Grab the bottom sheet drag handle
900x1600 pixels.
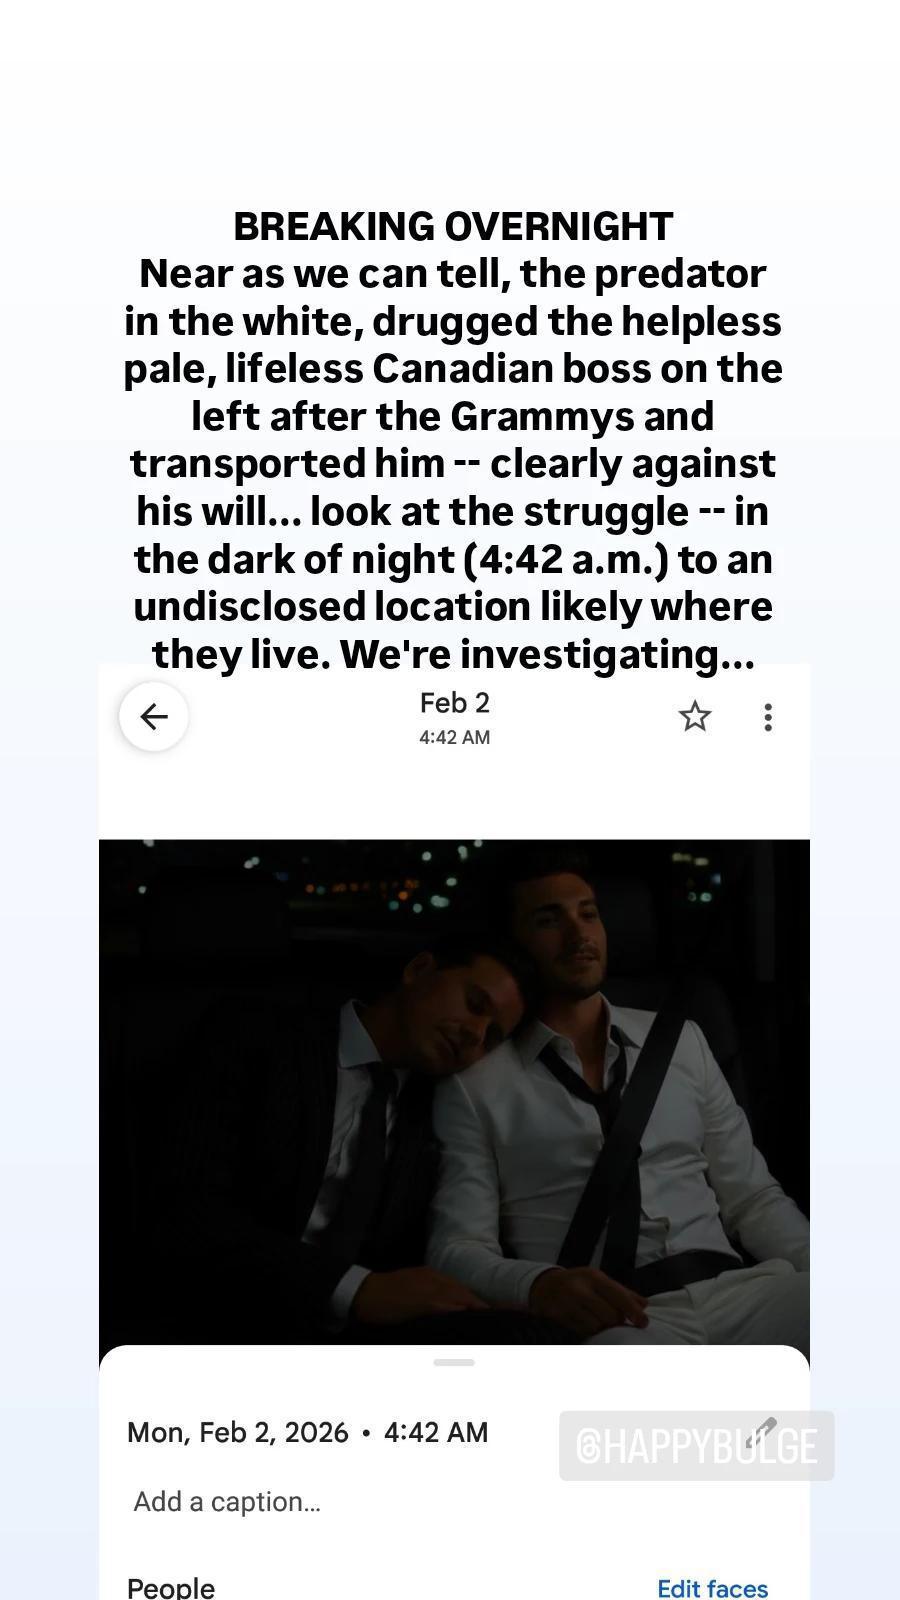454,1362
